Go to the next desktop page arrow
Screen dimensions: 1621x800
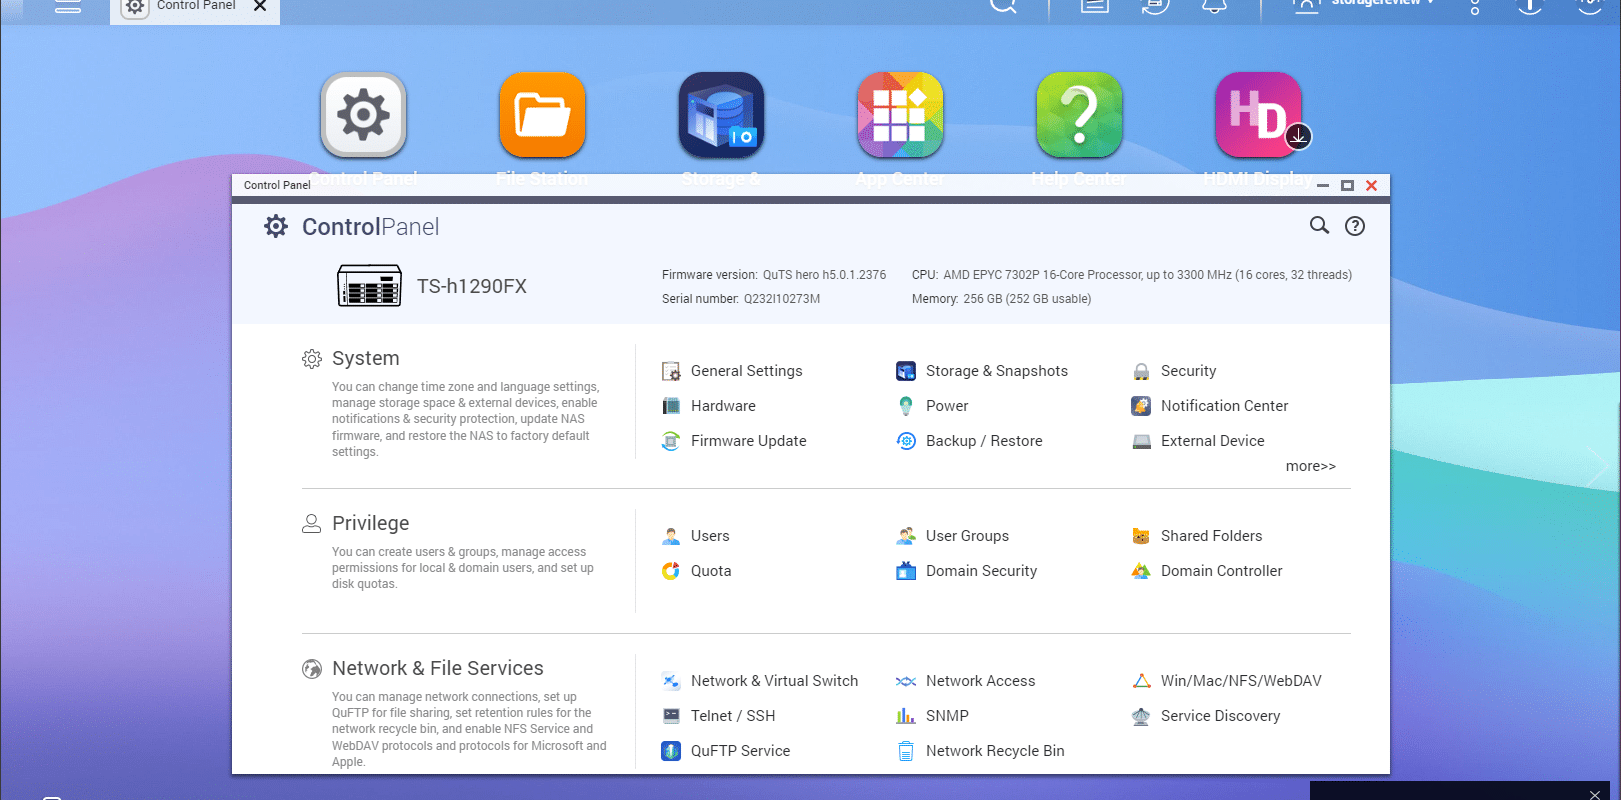[1597, 466]
